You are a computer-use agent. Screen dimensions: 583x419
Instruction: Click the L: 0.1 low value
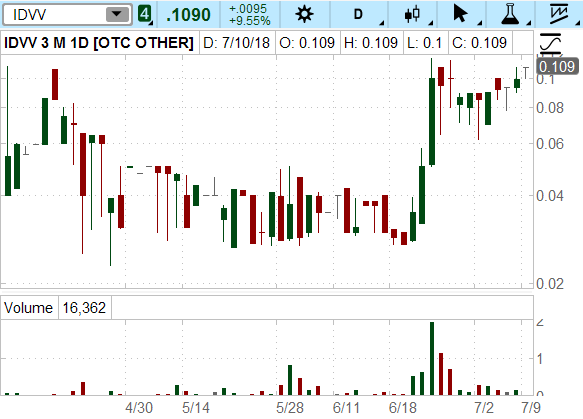424,43
